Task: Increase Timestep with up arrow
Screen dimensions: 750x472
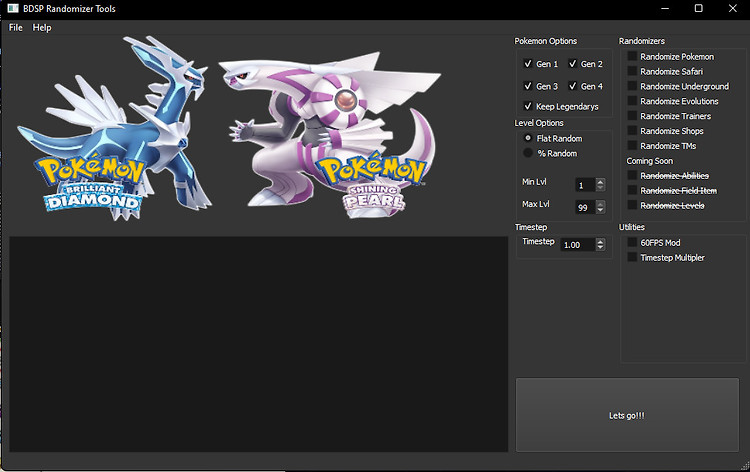Action: [x=601, y=241]
